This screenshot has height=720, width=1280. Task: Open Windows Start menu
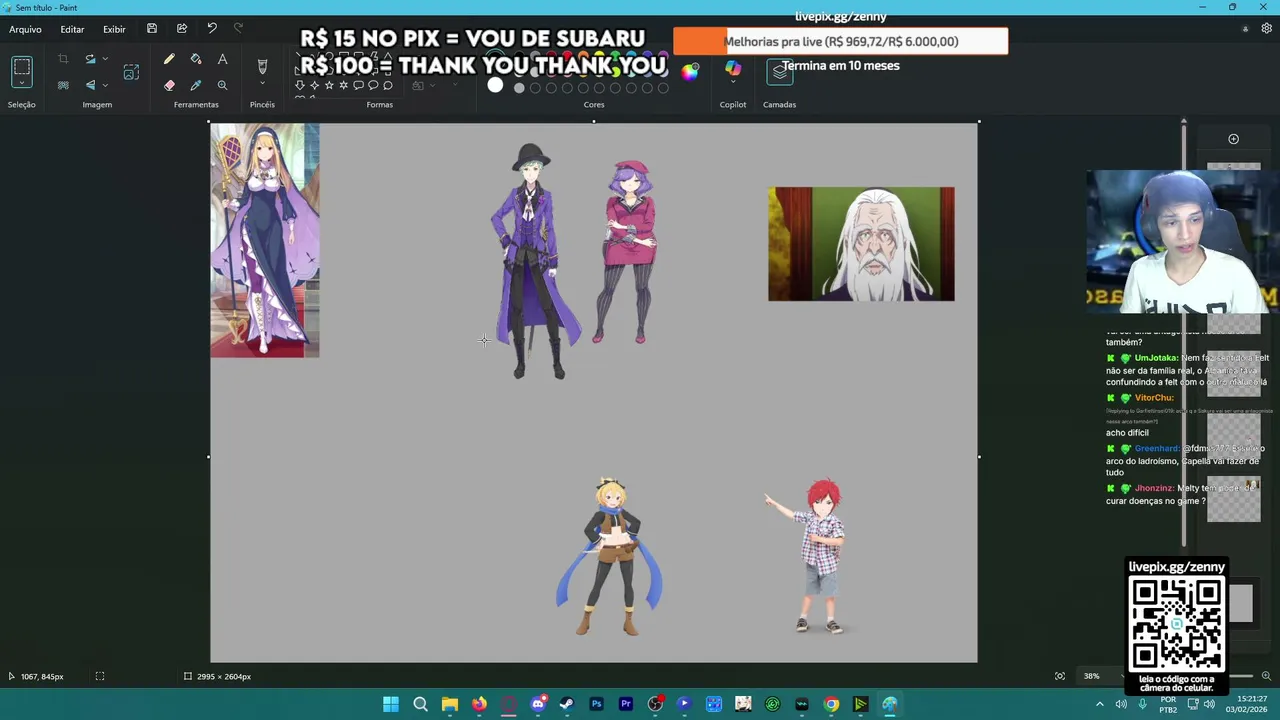[x=391, y=704]
